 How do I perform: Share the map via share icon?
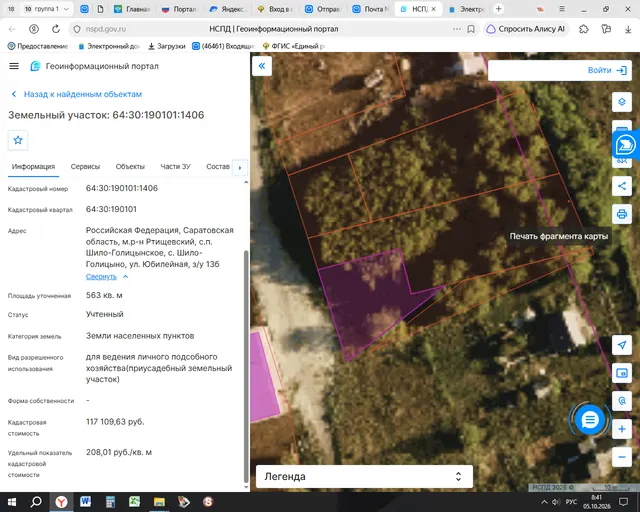point(622,186)
